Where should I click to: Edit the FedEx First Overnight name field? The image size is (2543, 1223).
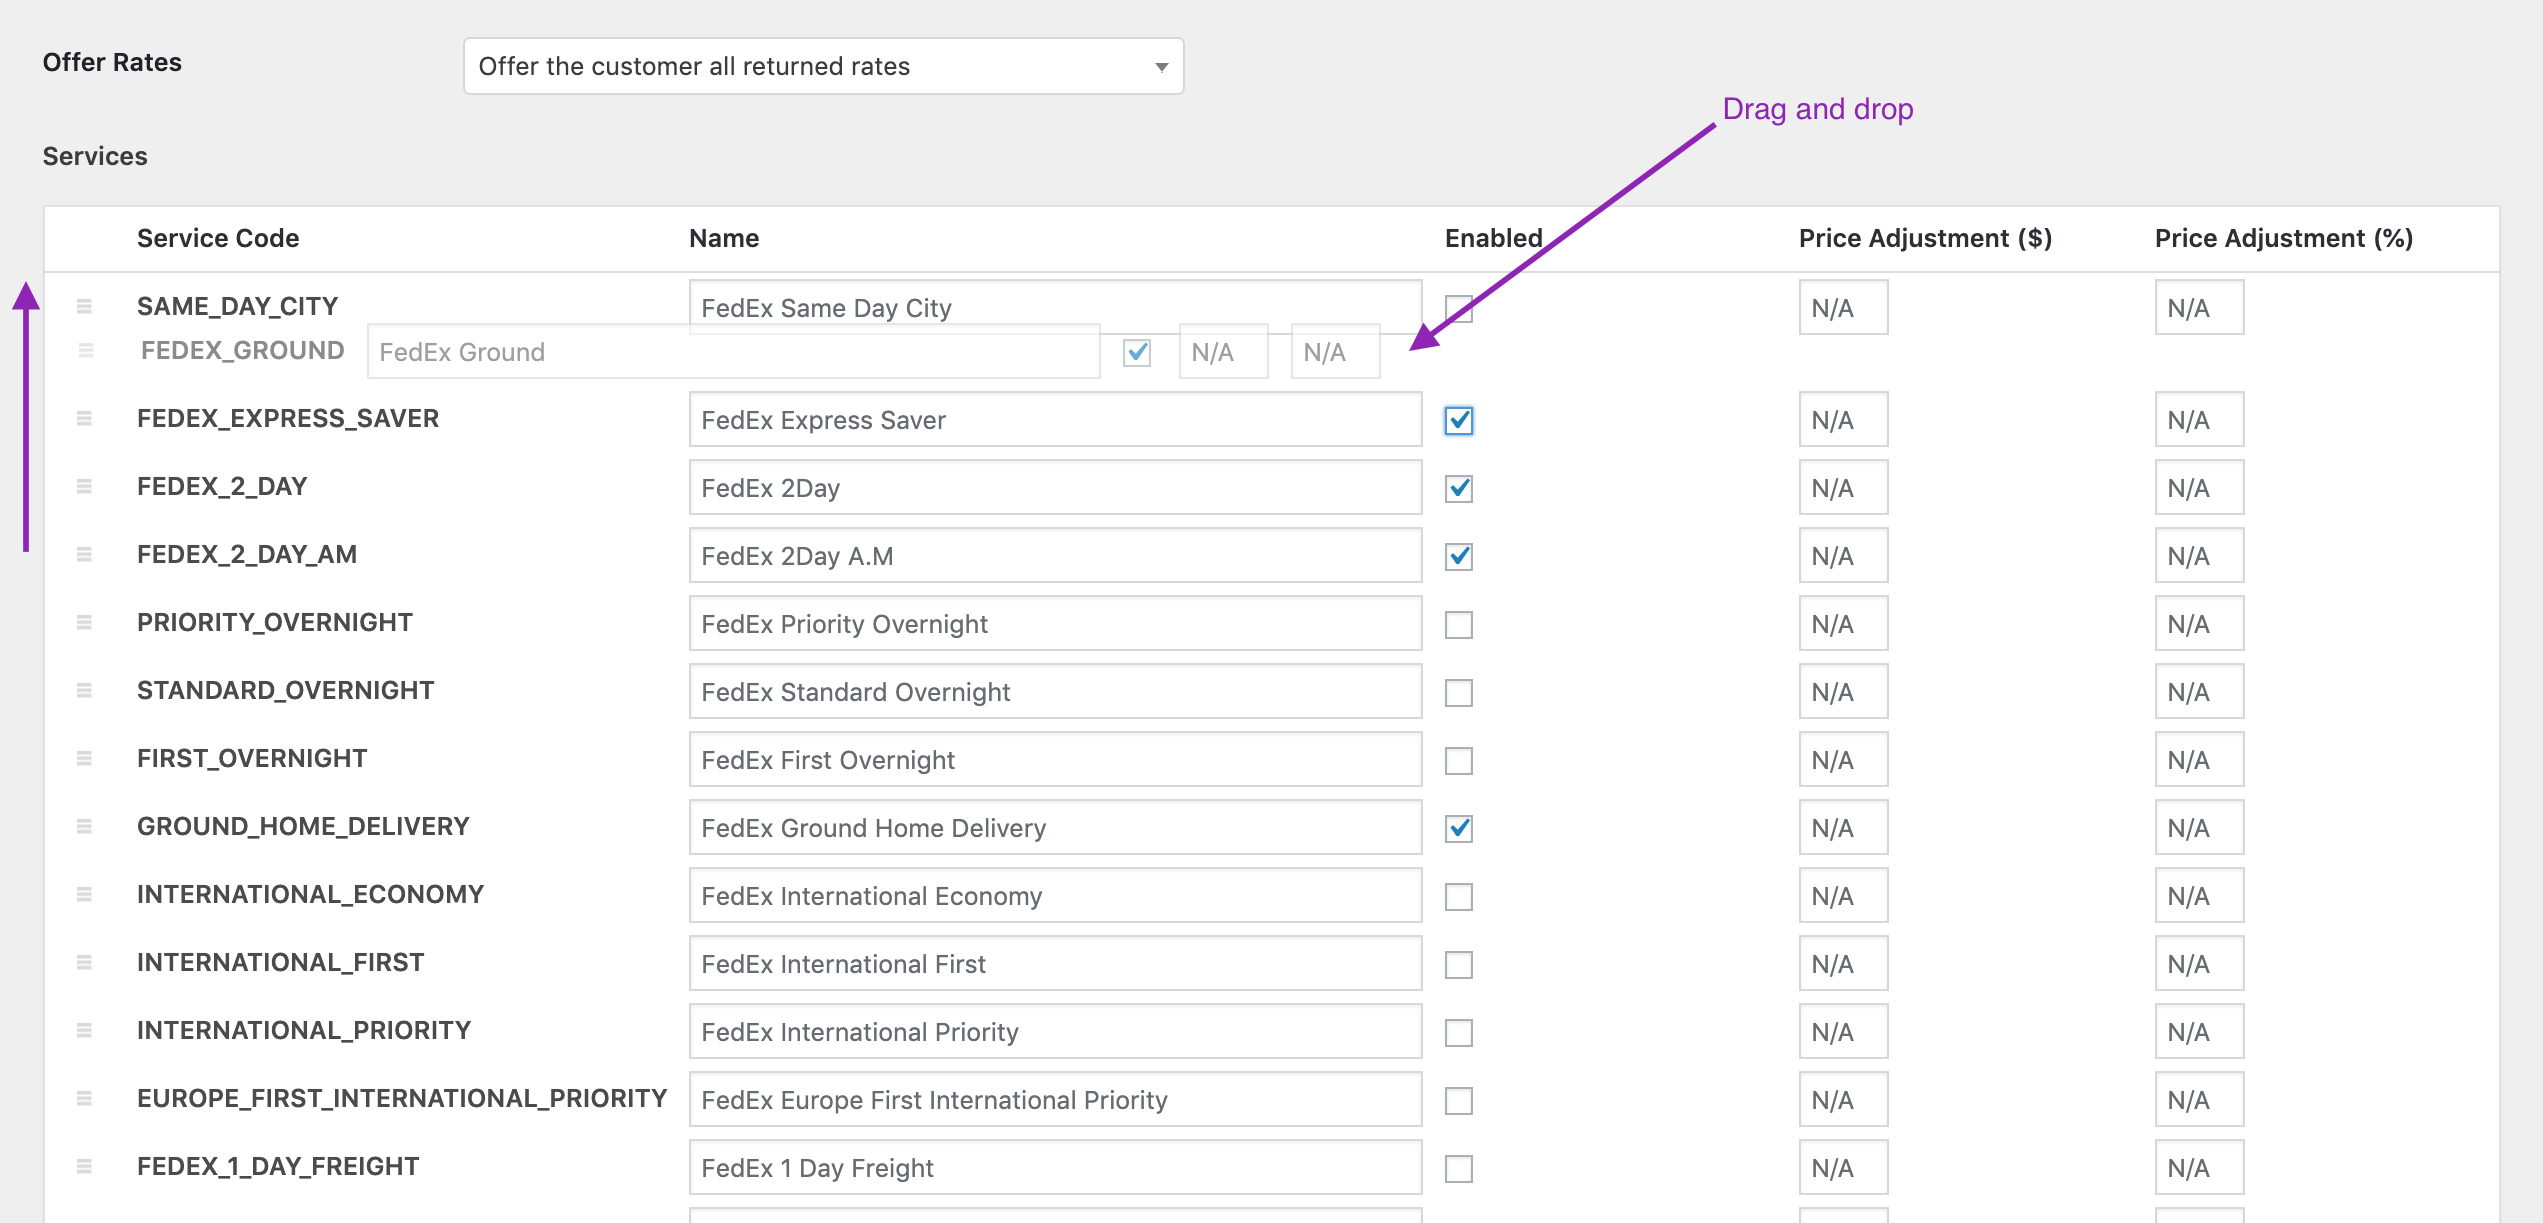tap(1055, 759)
